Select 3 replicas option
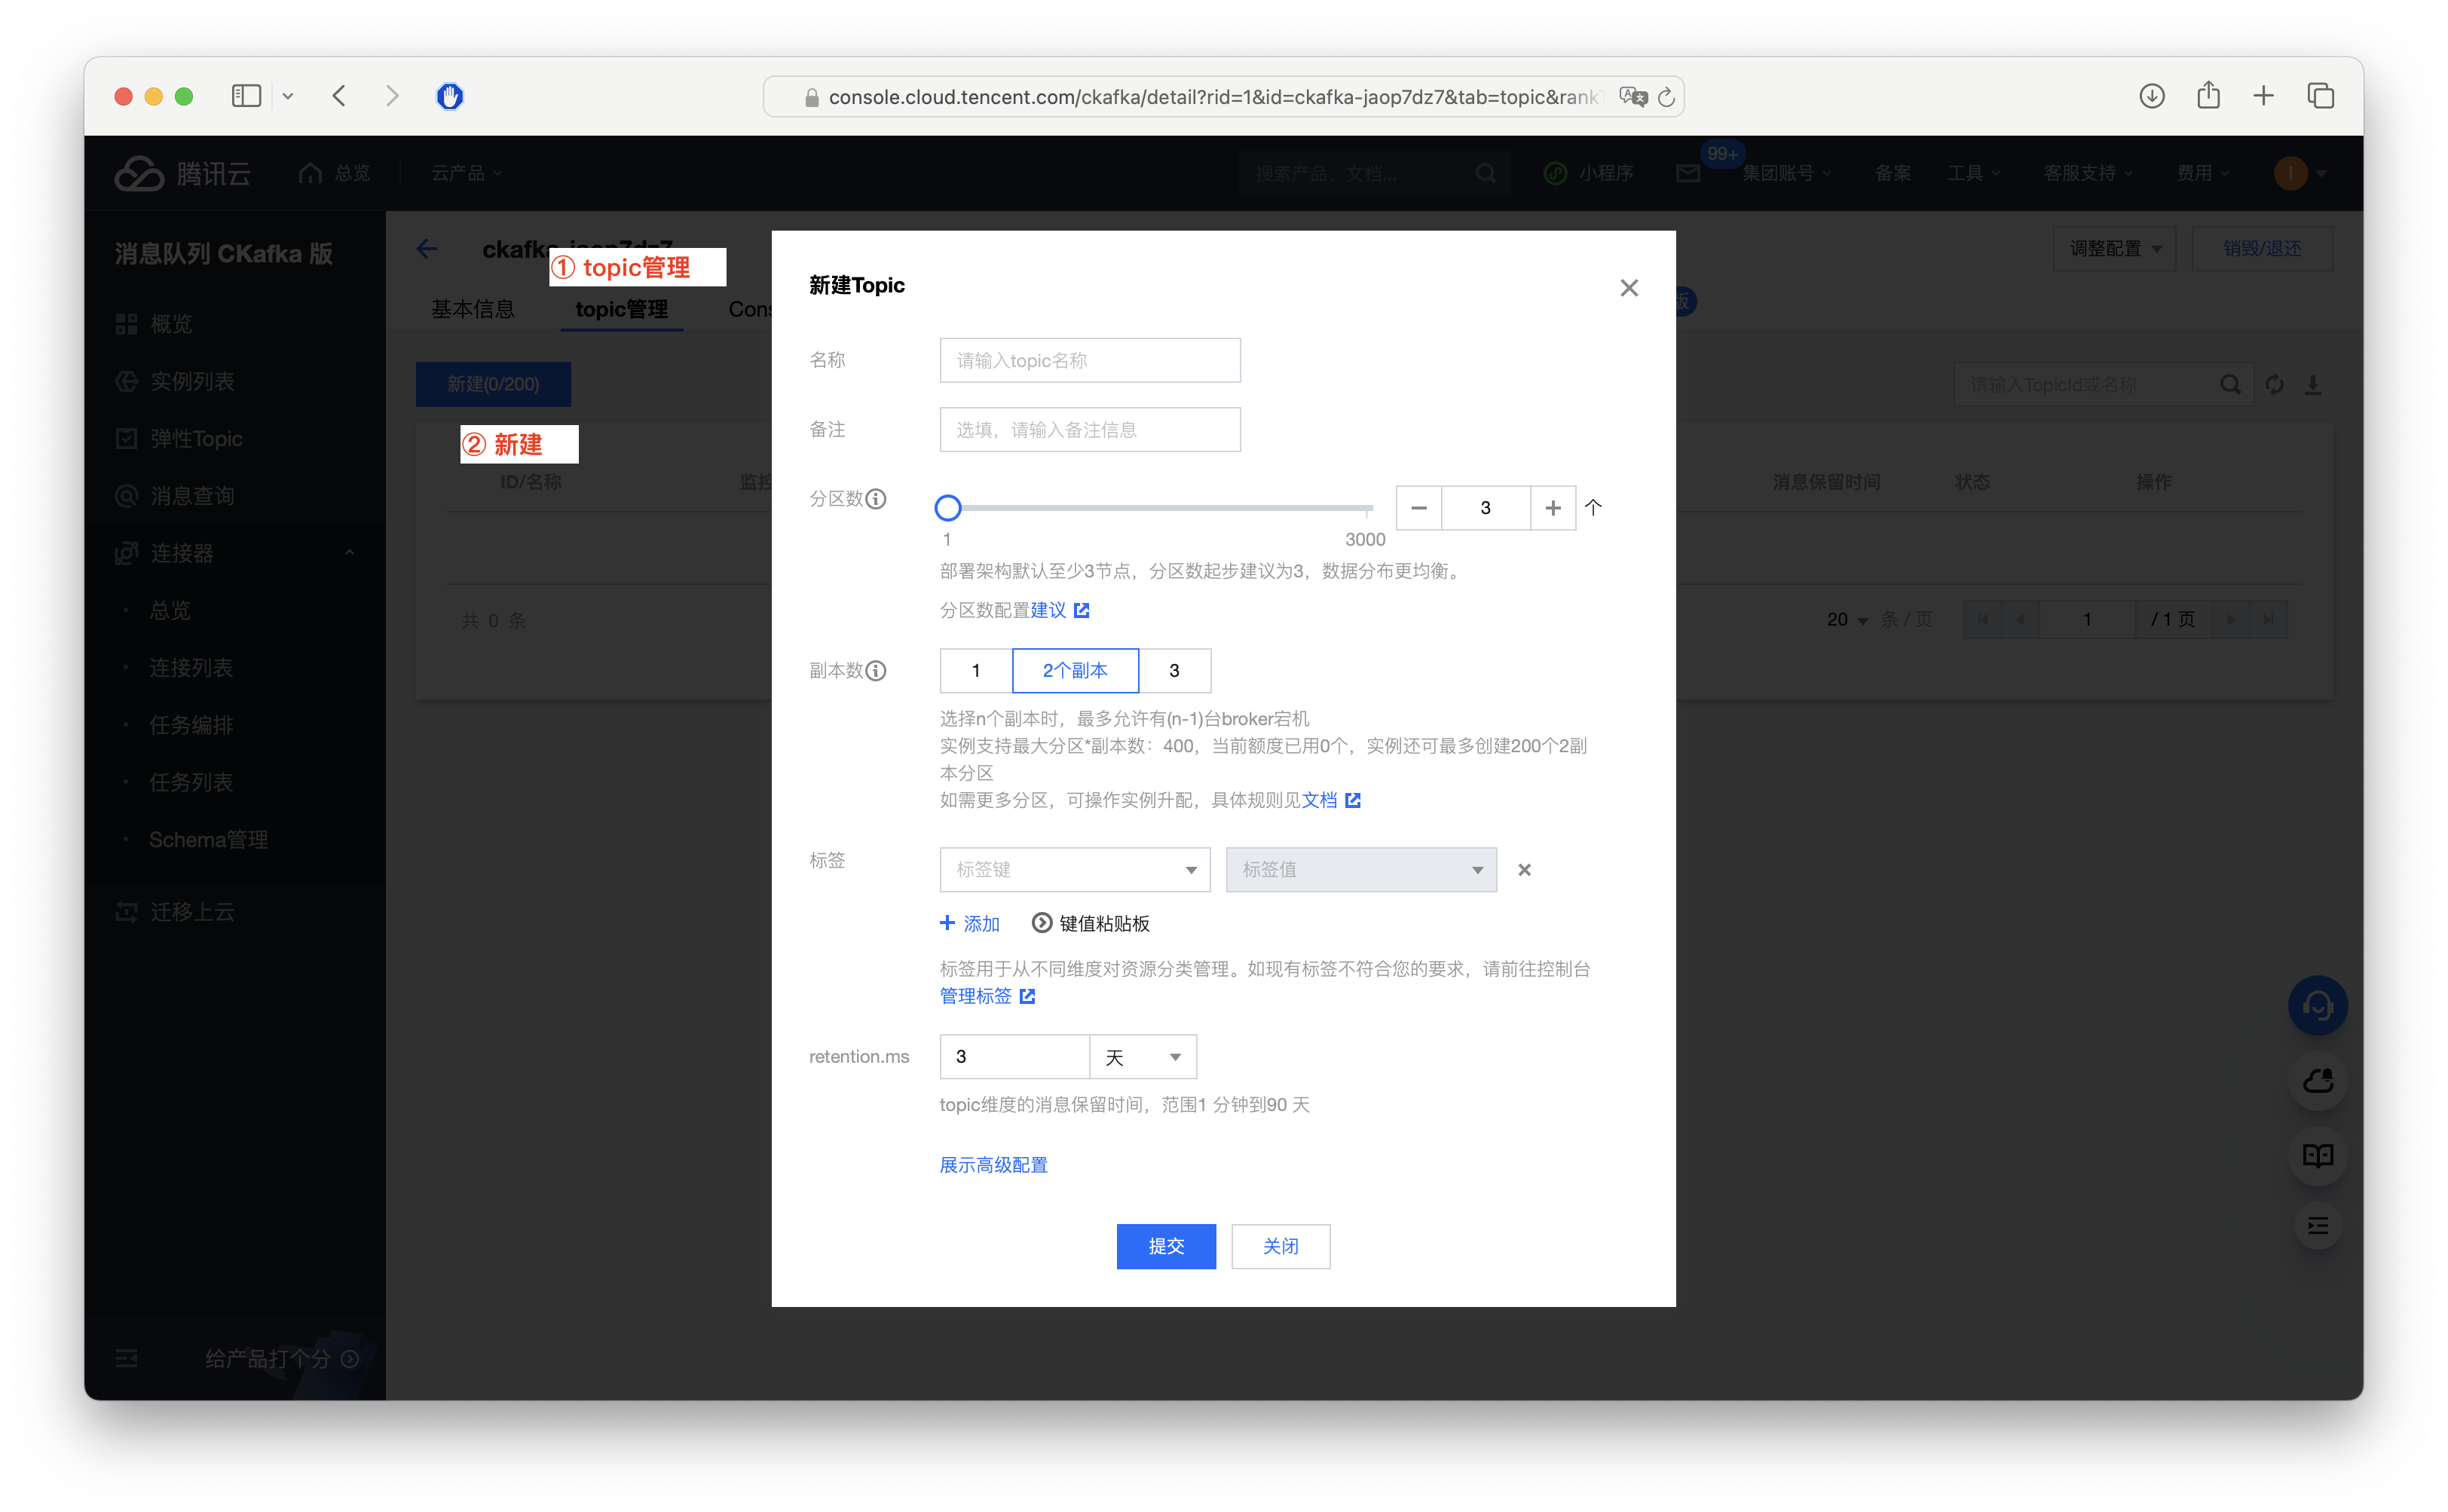 pyautogui.click(x=1174, y=671)
